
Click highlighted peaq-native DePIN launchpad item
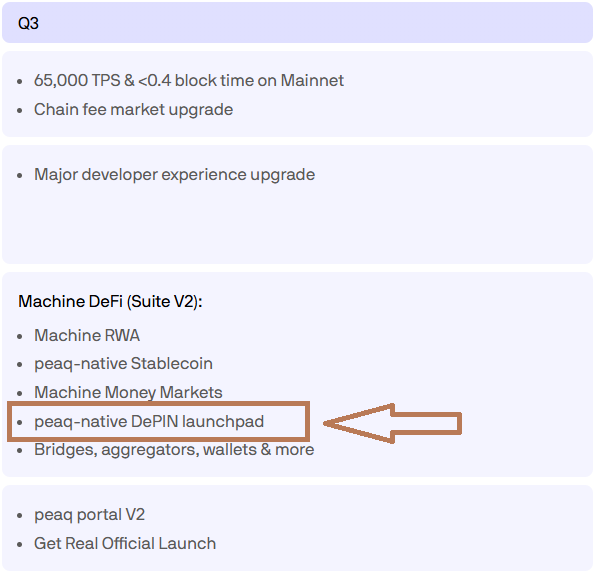tap(149, 422)
